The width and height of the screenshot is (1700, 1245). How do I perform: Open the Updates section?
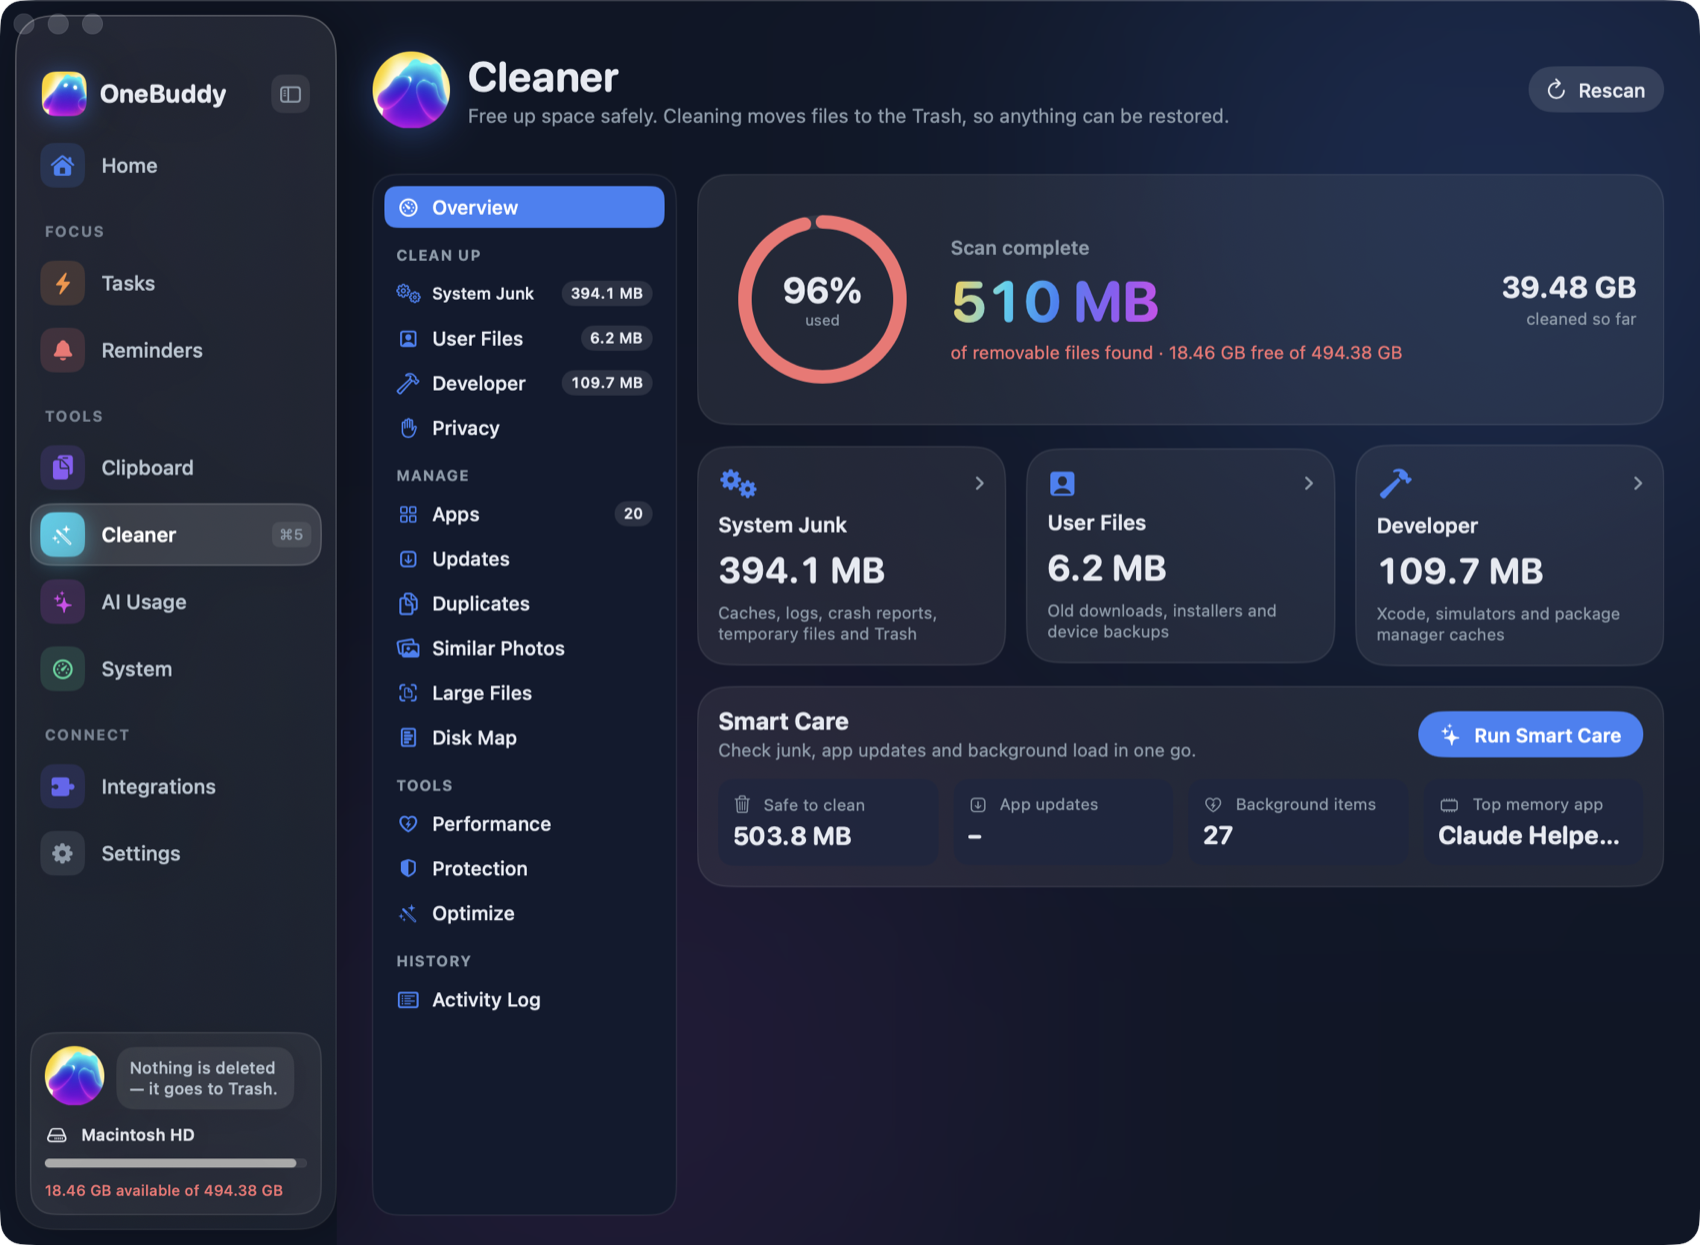tap(524, 559)
